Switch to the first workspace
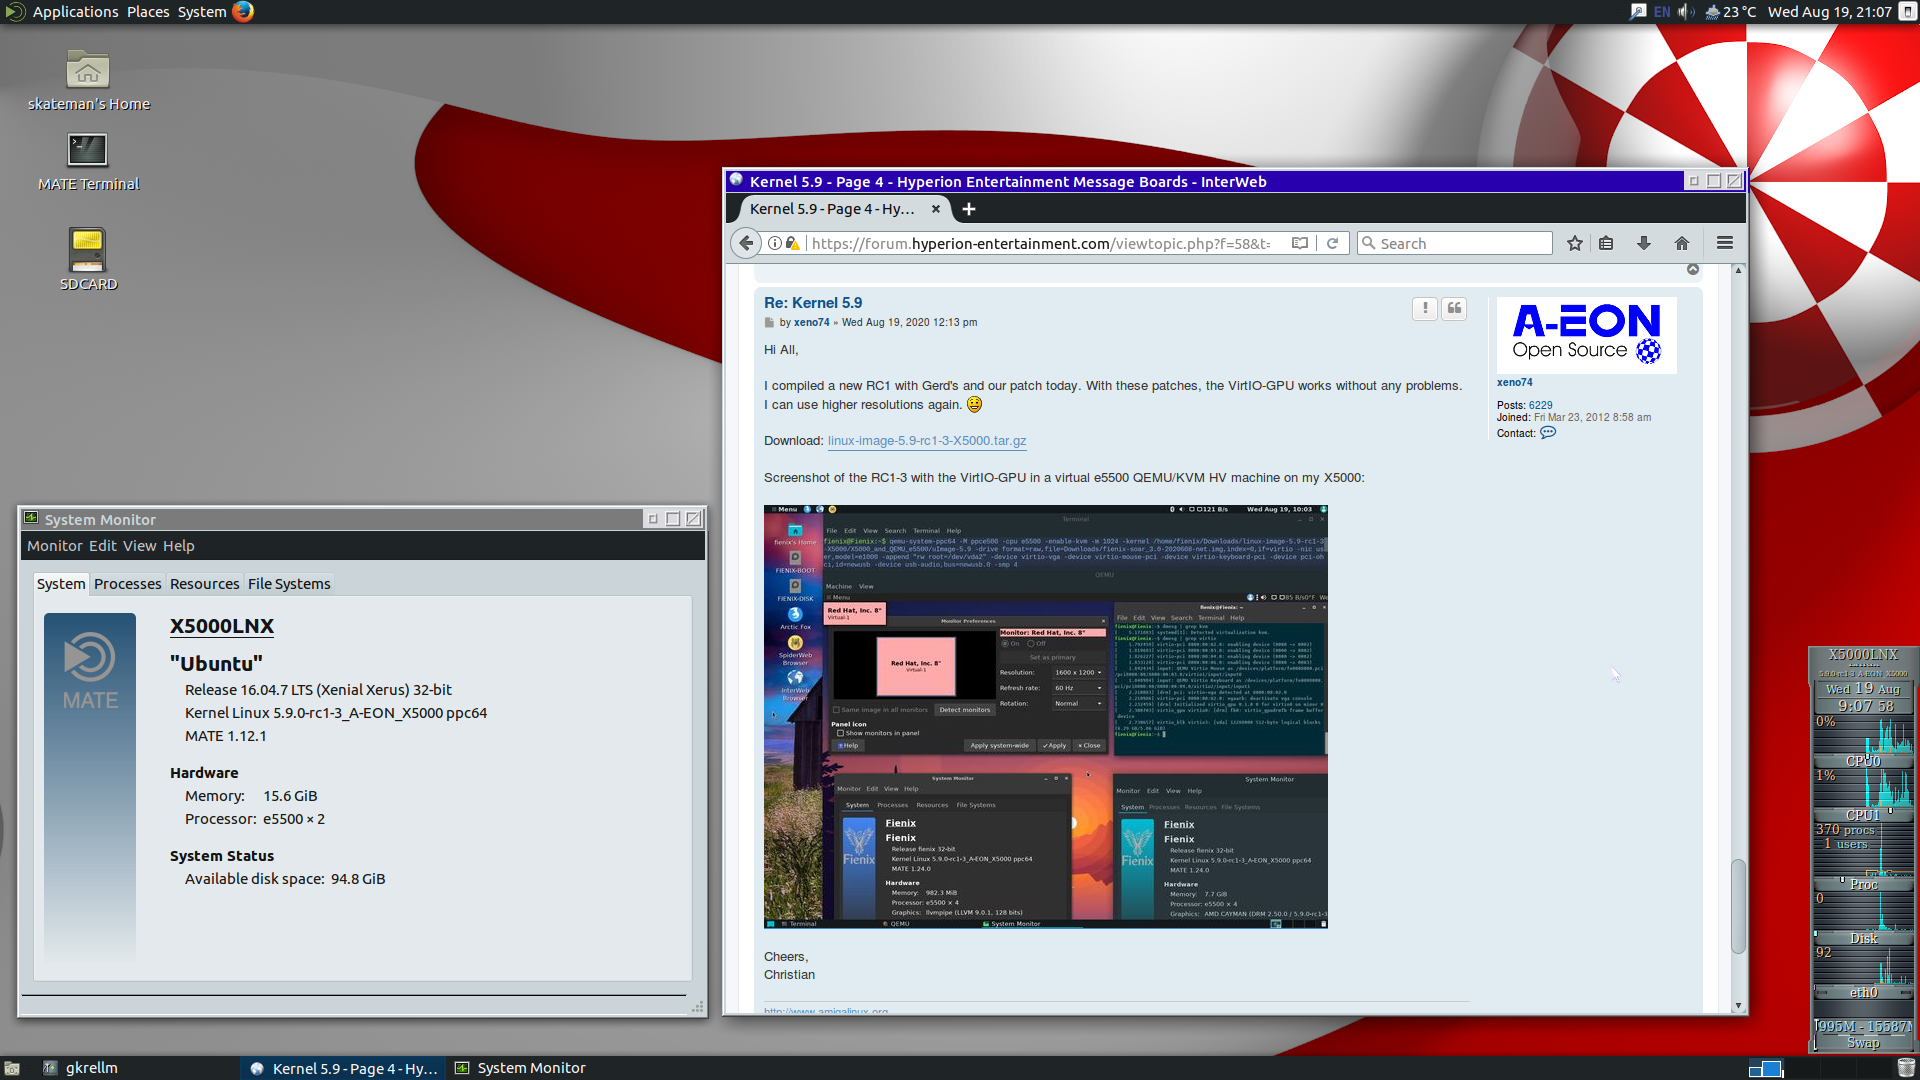 click(1766, 1068)
